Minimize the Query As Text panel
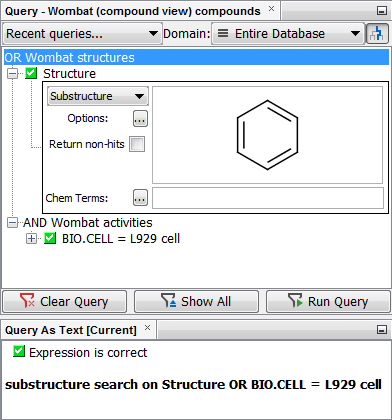392x420 pixels. click(x=382, y=330)
